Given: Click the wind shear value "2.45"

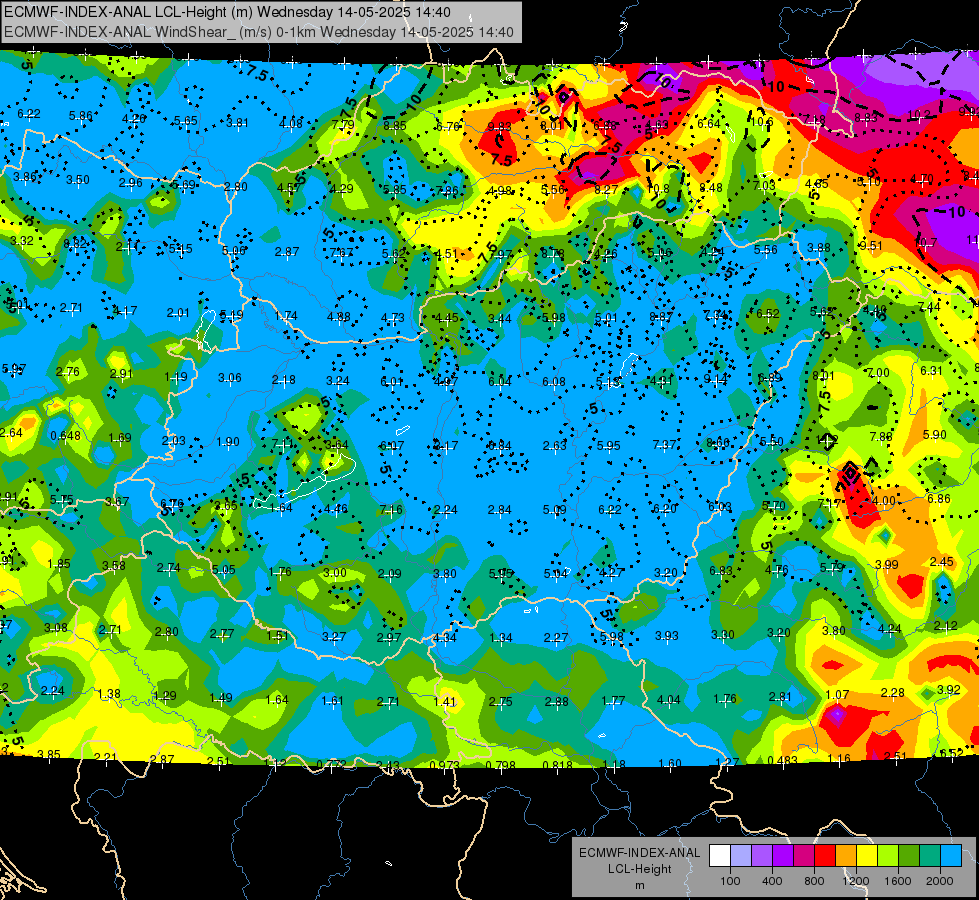Looking at the screenshot, I should coord(942,562).
